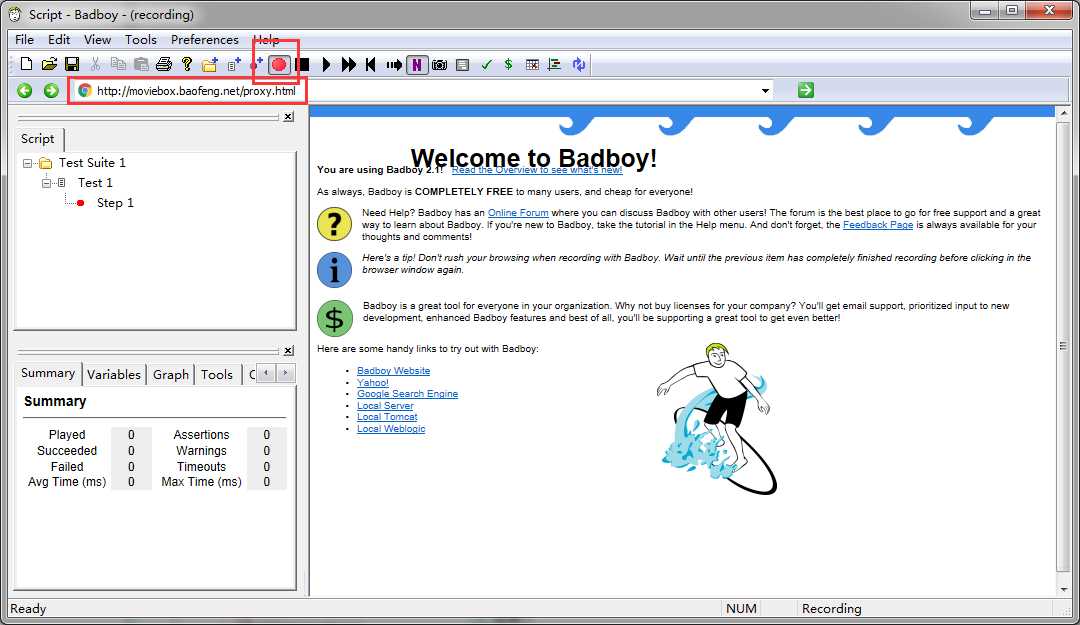Play the script with single arrow

[x=326, y=65]
